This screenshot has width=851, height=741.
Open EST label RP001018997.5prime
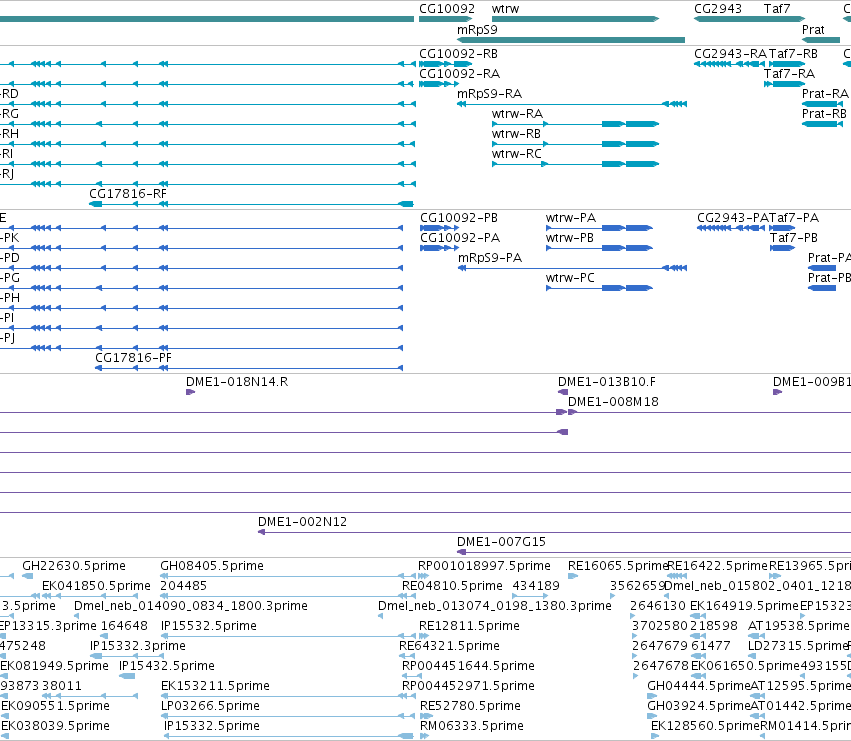(x=484, y=566)
